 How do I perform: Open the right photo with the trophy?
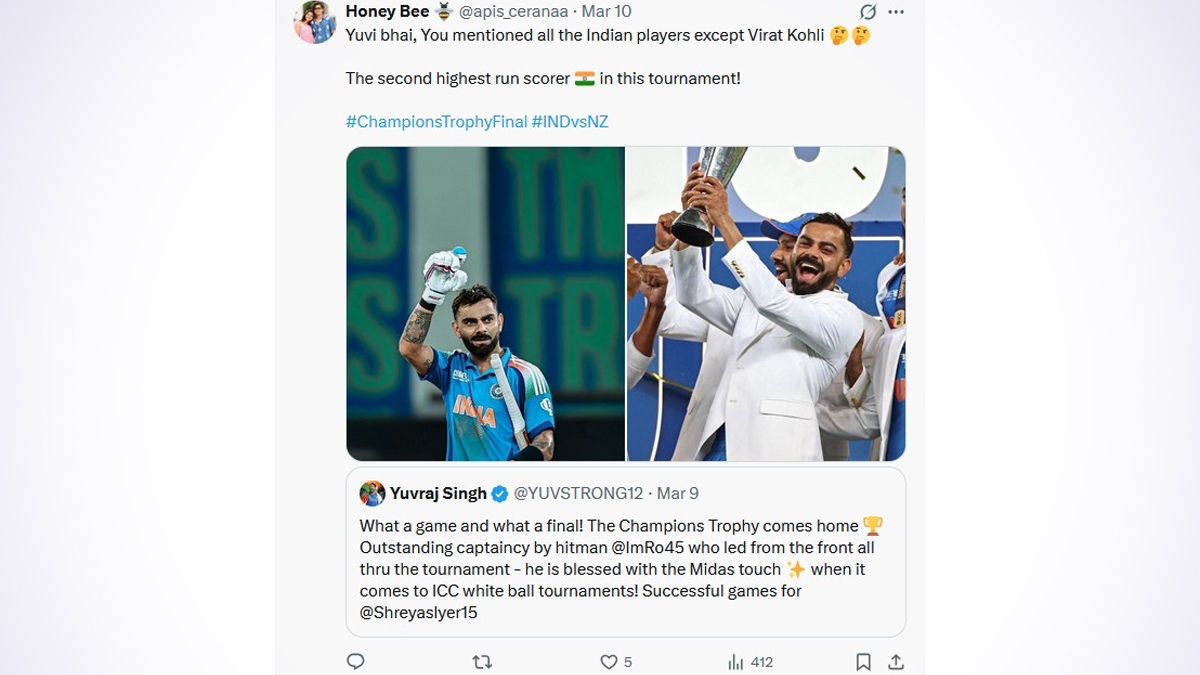tap(766, 304)
